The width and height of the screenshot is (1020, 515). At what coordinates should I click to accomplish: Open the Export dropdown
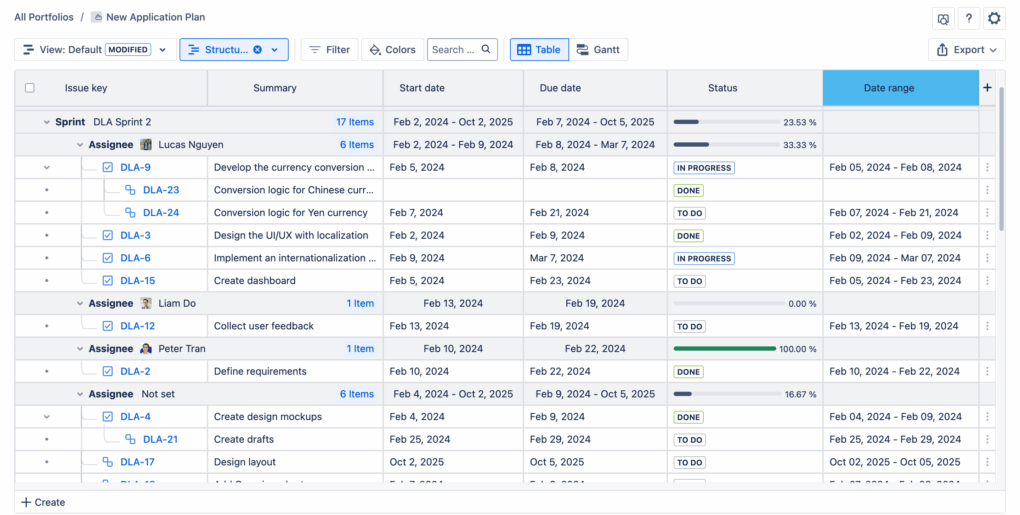[967, 49]
